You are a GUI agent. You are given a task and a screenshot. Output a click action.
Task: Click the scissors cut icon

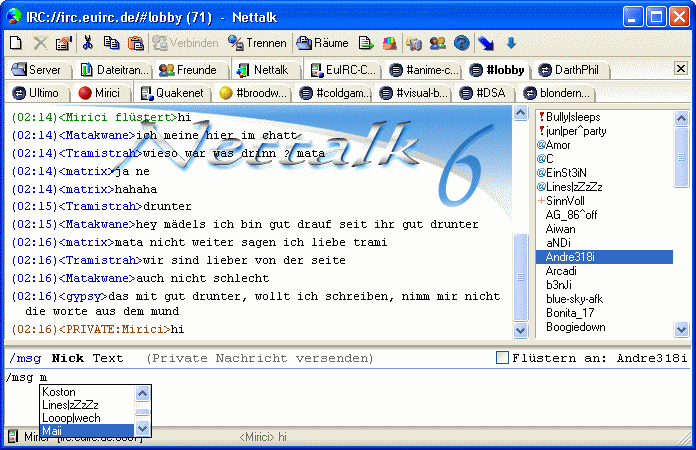click(x=88, y=43)
